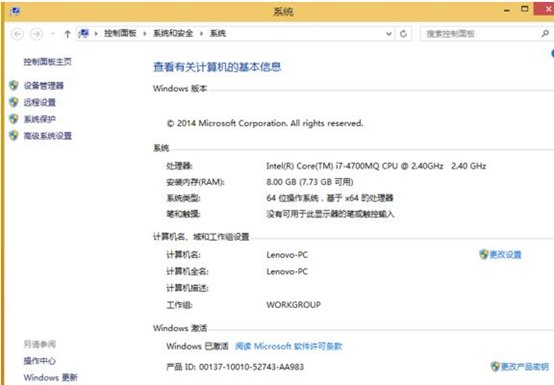Click the WORKGROUP value
554x385 pixels.
[x=294, y=305]
